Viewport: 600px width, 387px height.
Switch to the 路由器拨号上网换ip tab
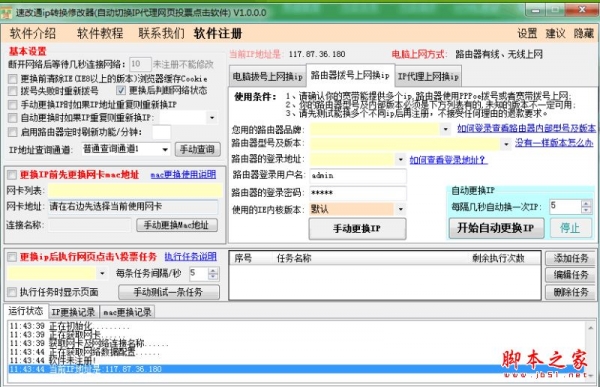(350, 75)
